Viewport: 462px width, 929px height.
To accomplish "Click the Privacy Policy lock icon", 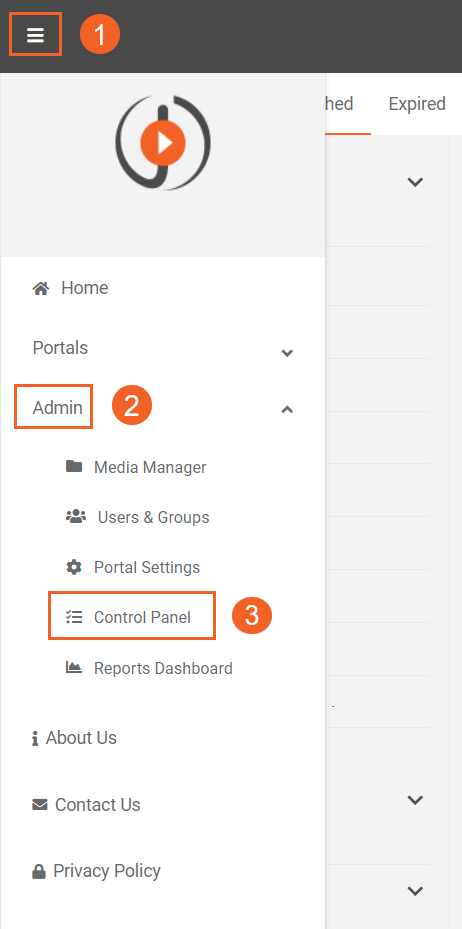I will pos(38,872).
